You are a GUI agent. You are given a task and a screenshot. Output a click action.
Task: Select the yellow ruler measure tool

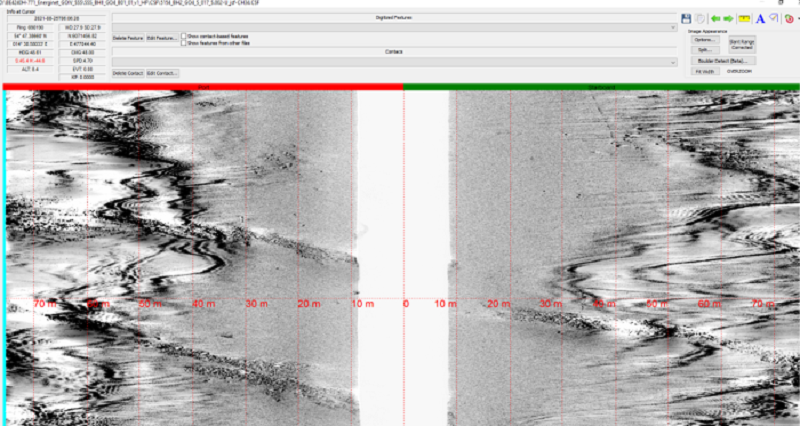744,19
